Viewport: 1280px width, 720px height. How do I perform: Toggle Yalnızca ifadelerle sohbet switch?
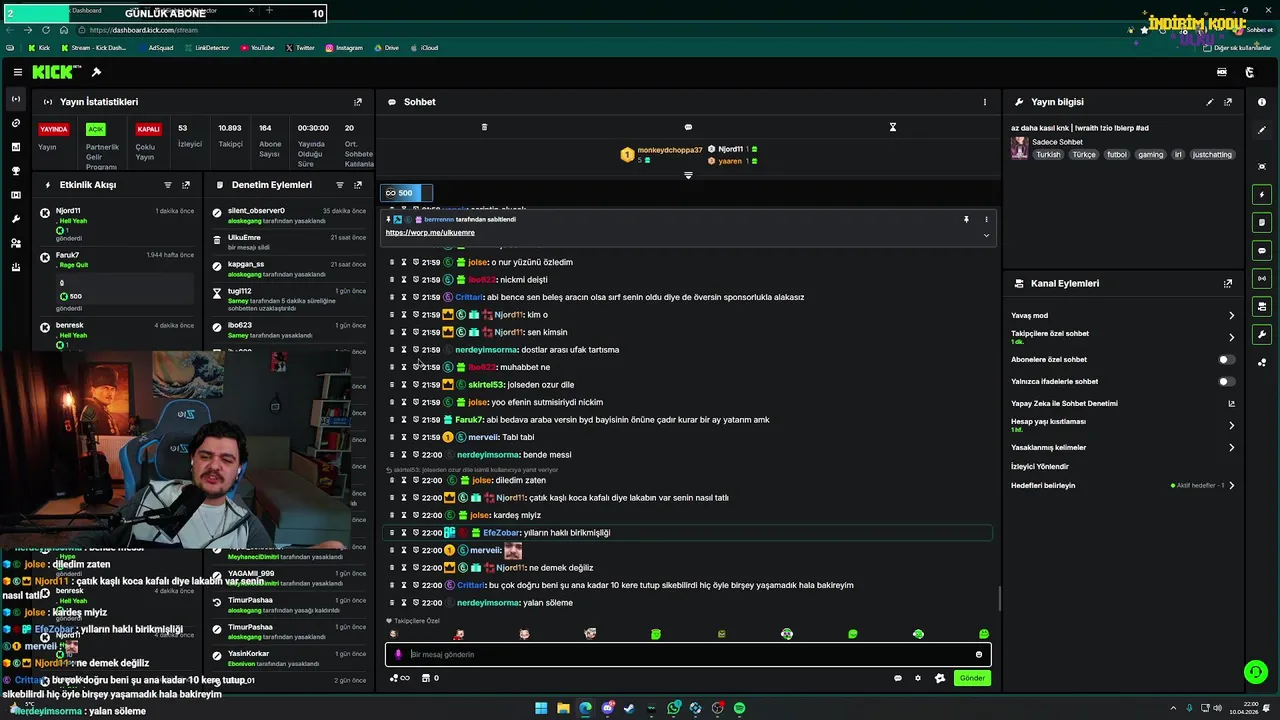coord(1226,381)
